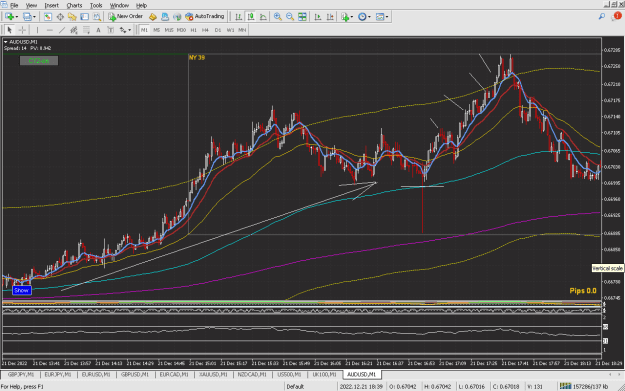The height and width of the screenshot is (391, 625).
Task: Click the AUDUSD,M1 chart title triangle
Action: pos(6,42)
